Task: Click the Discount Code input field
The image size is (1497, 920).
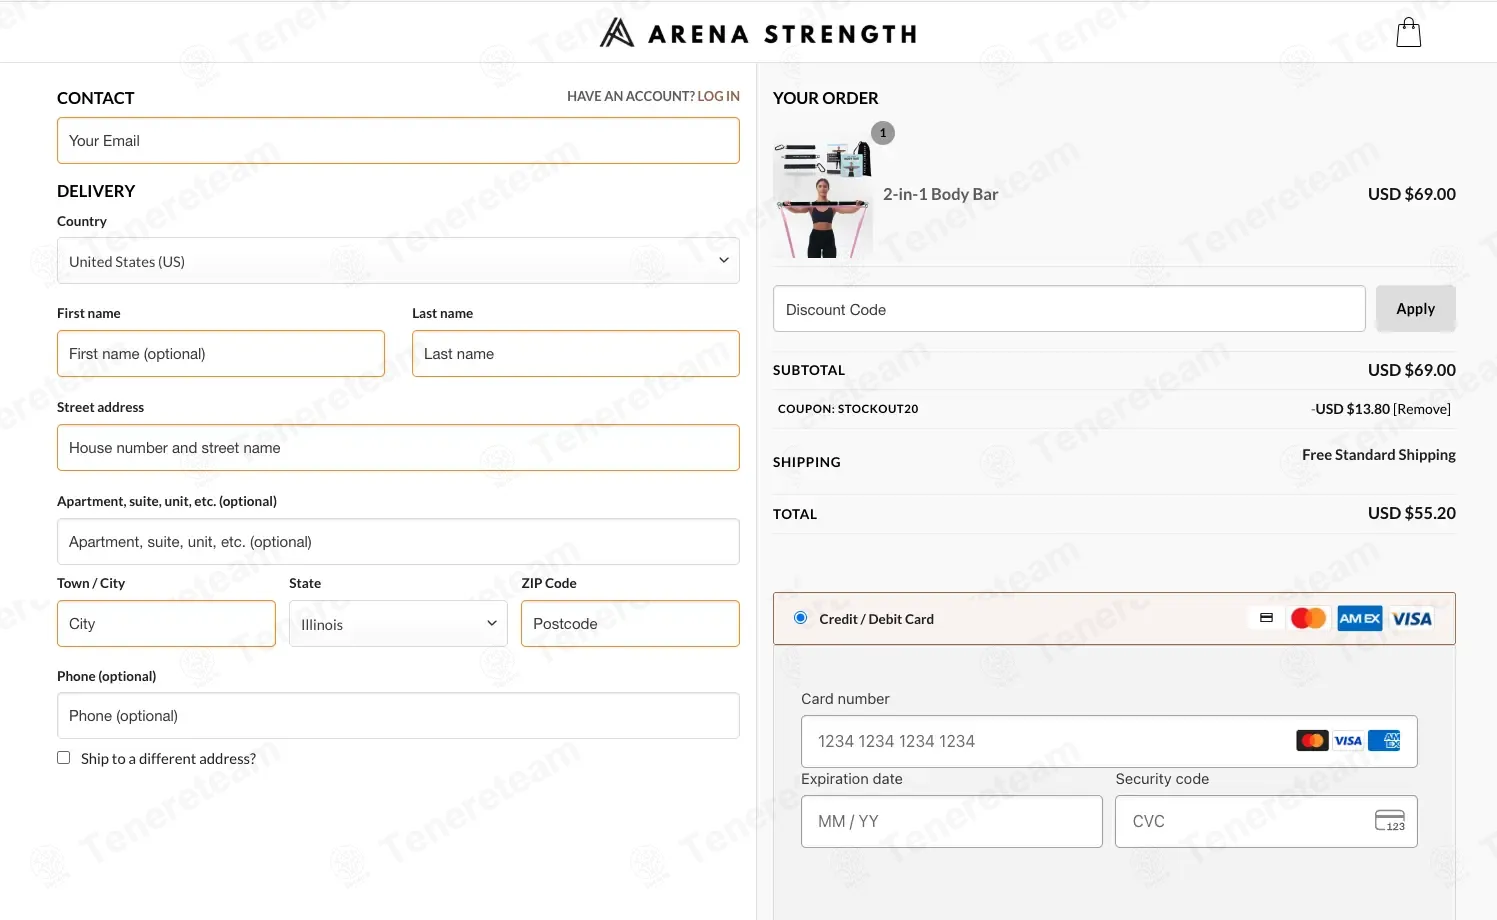Action: (1069, 309)
